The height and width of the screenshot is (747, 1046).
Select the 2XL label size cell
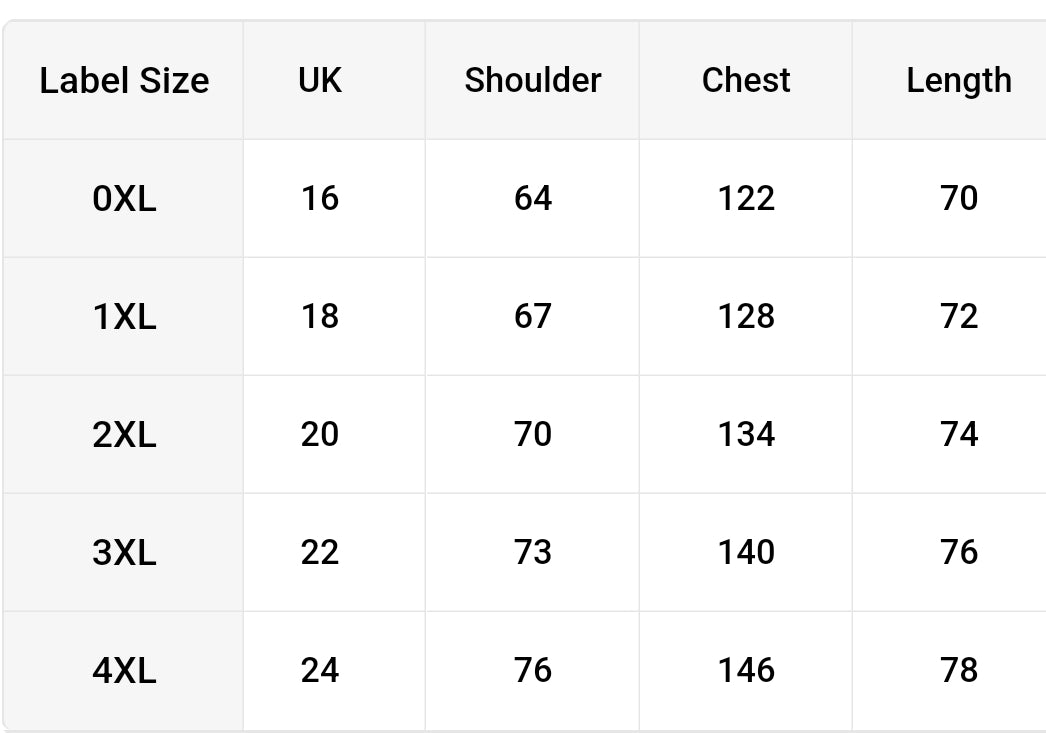pyautogui.click(x=124, y=435)
